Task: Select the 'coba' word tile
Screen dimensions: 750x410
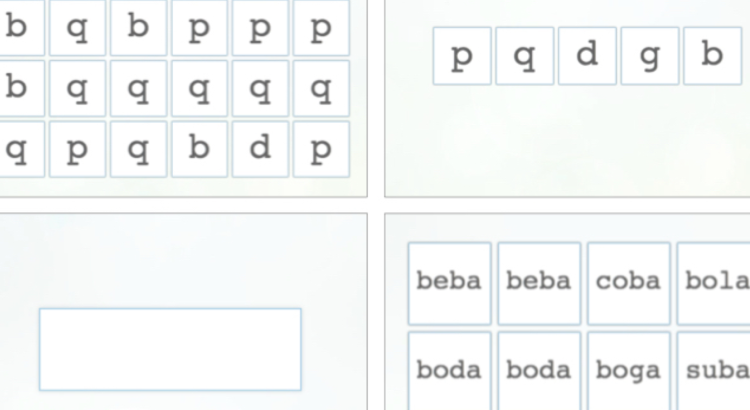Action: tap(628, 282)
